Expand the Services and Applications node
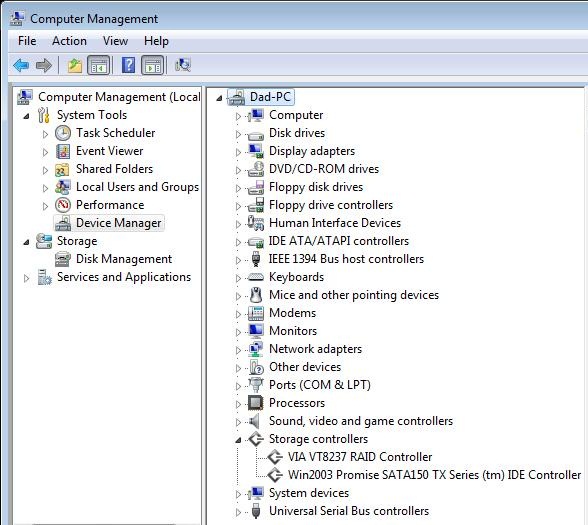This screenshot has width=588, height=525. pyautogui.click(x=26, y=278)
